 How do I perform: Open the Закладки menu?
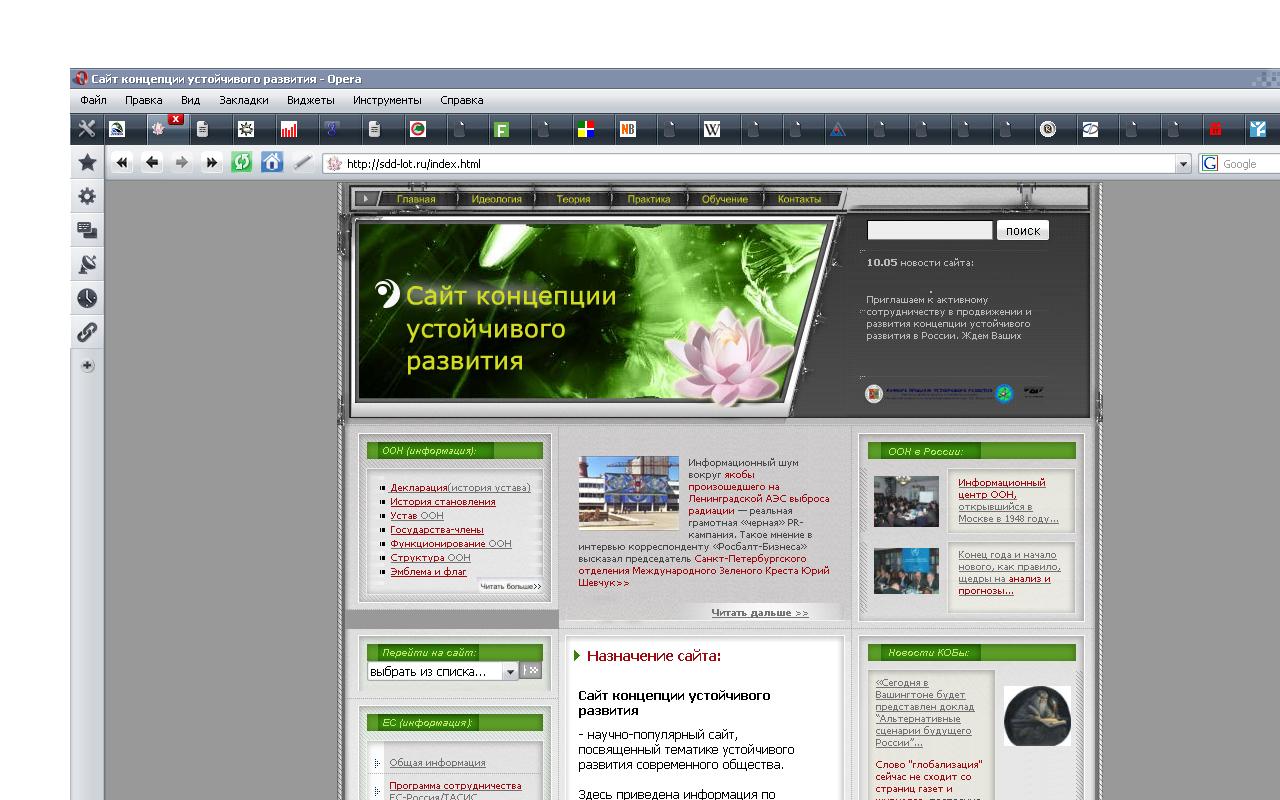(x=243, y=100)
